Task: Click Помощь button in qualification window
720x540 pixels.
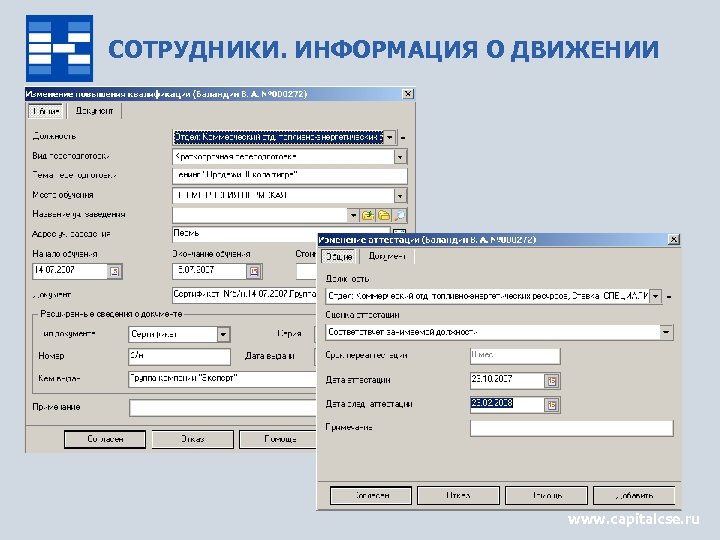Action: tap(280, 439)
